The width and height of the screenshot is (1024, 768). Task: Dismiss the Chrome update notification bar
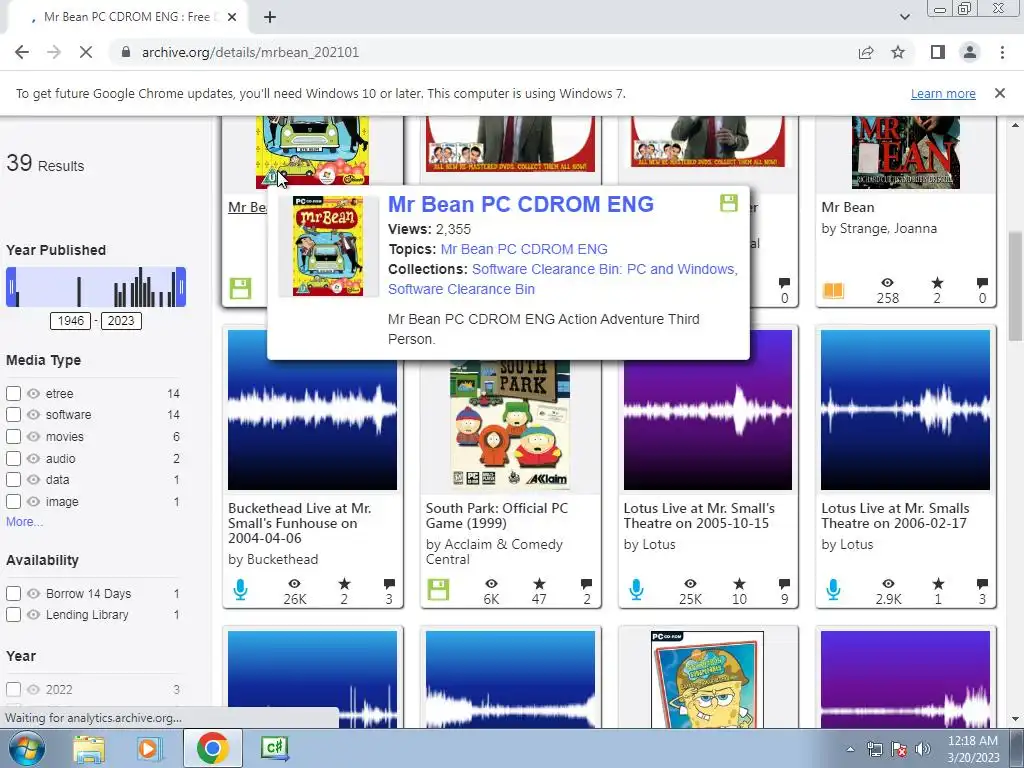999,93
